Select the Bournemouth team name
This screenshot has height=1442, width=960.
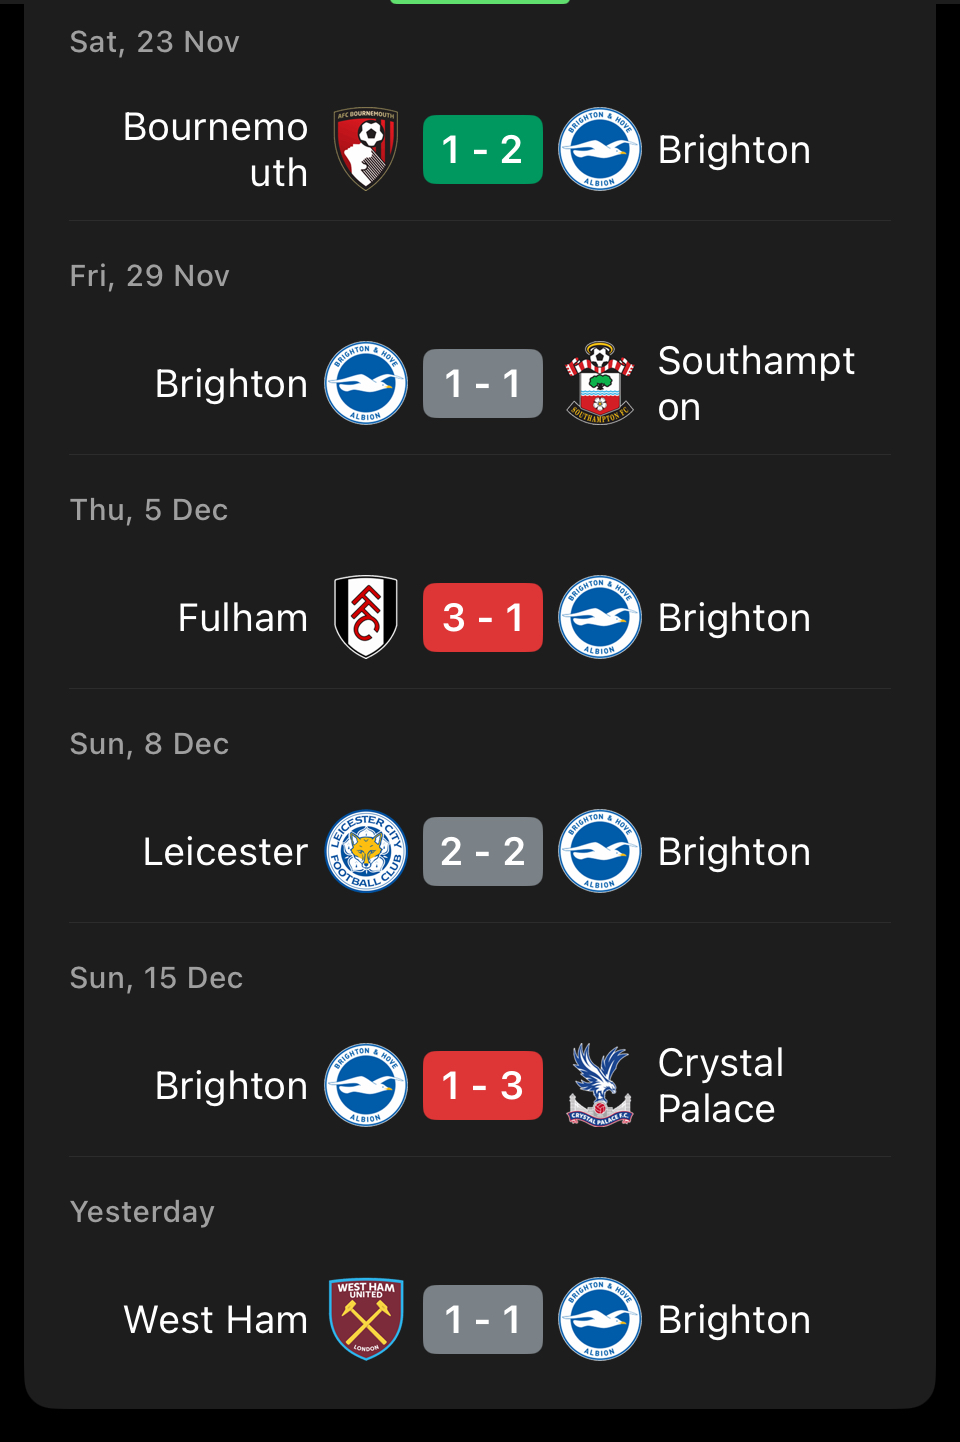coord(215,150)
